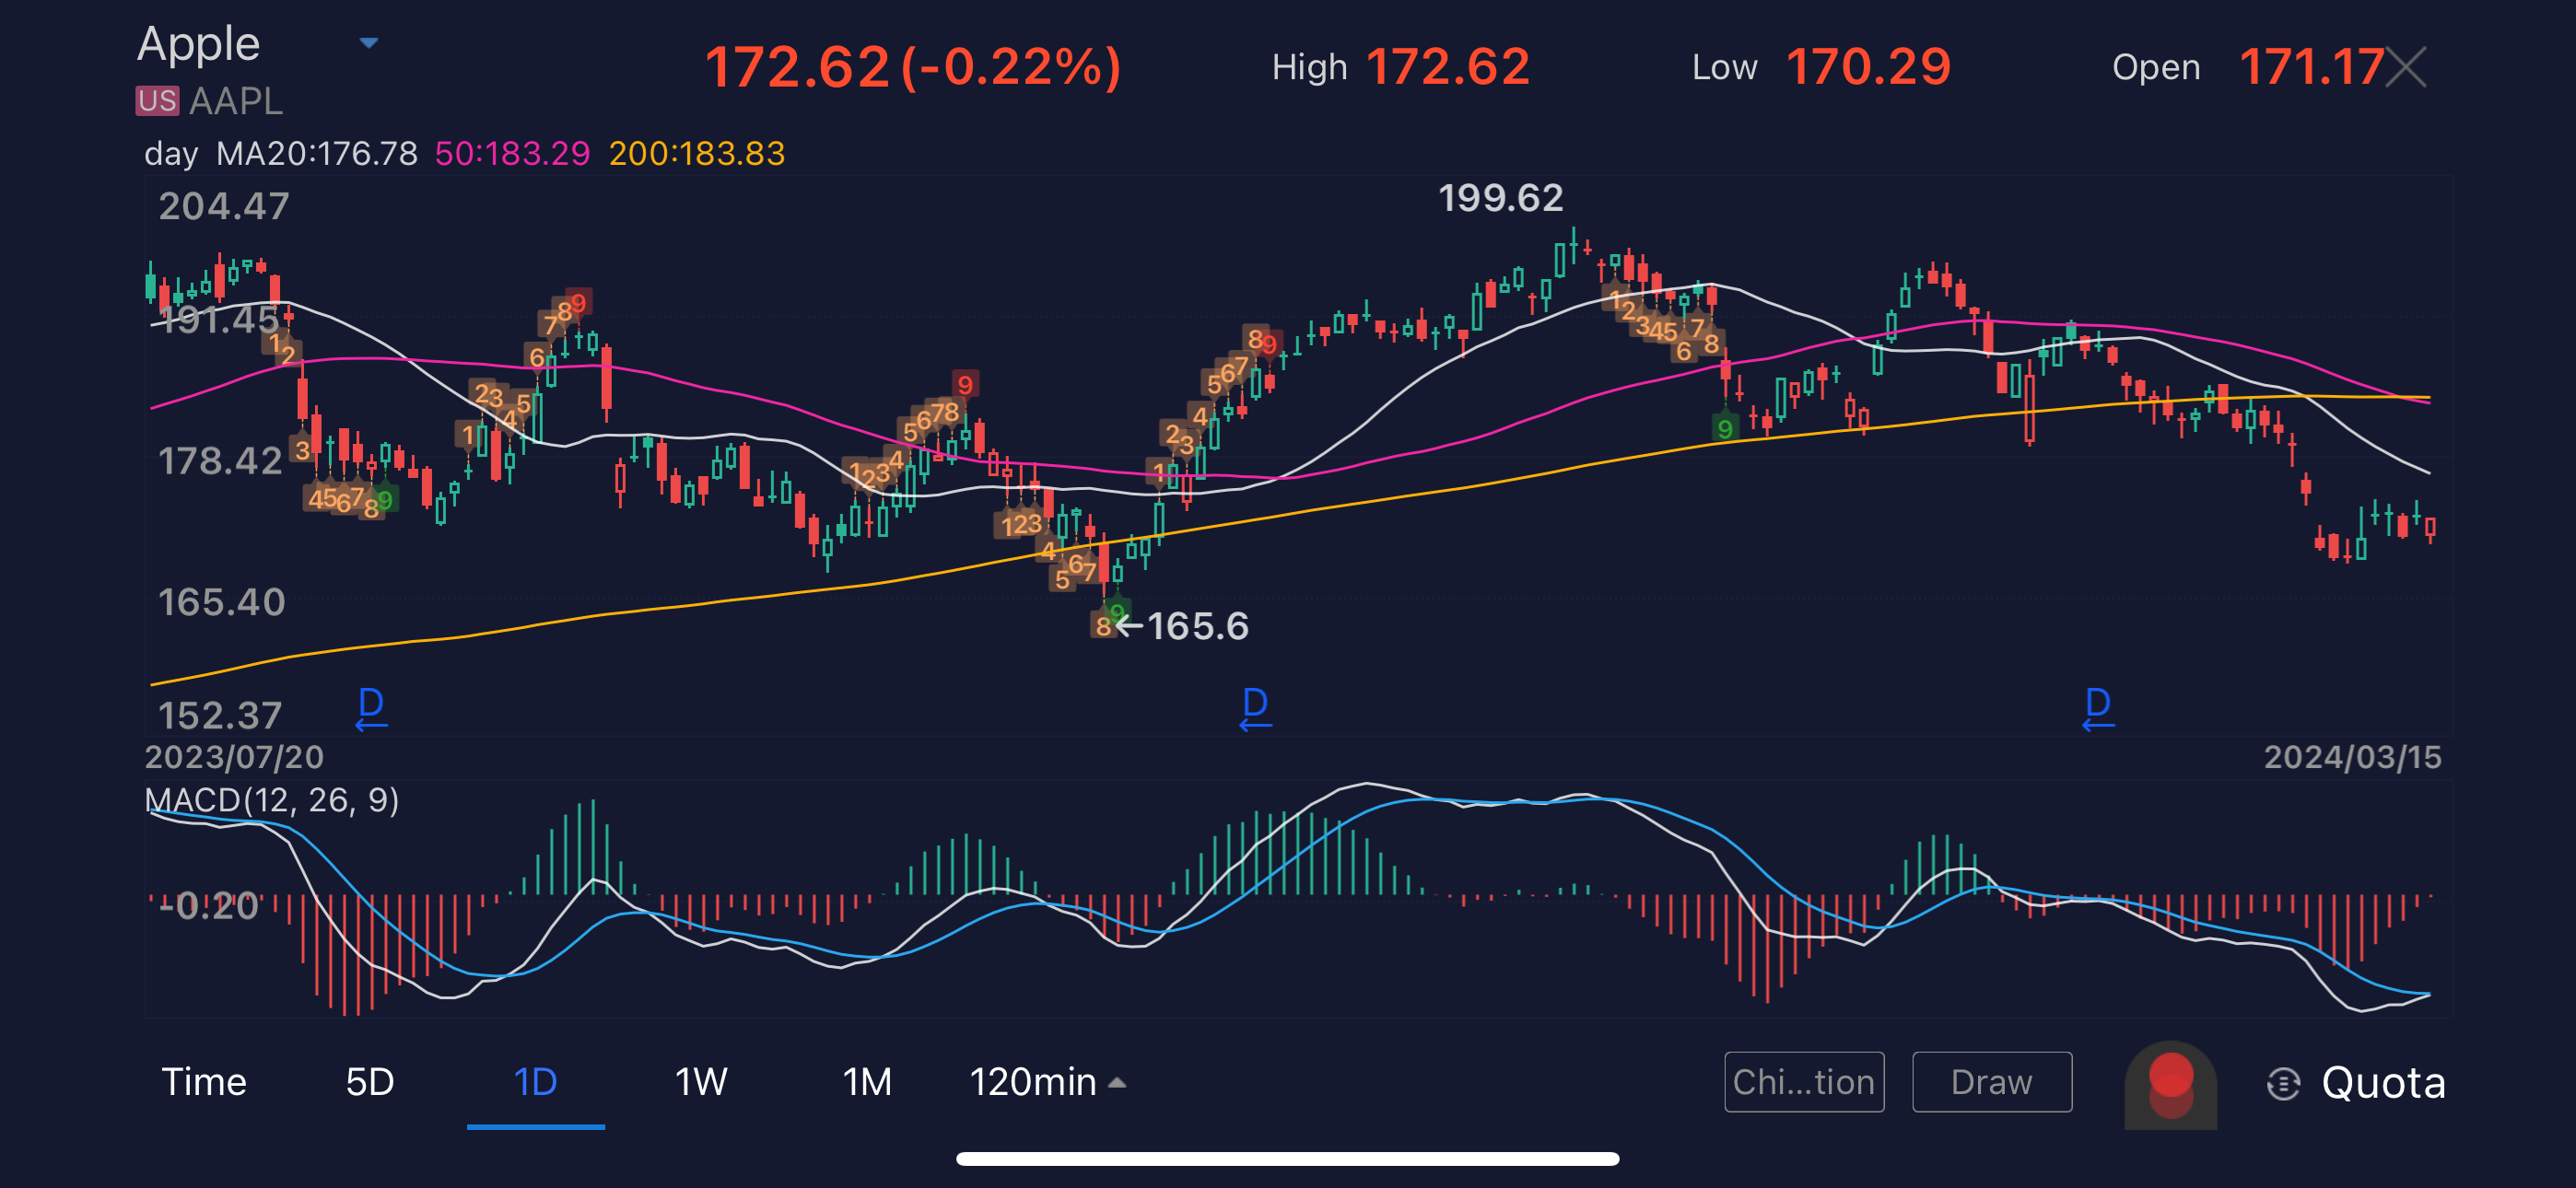Tap the MACD(12, 26, 9) indicator label
This screenshot has height=1188, width=2576.
click(272, 800)
